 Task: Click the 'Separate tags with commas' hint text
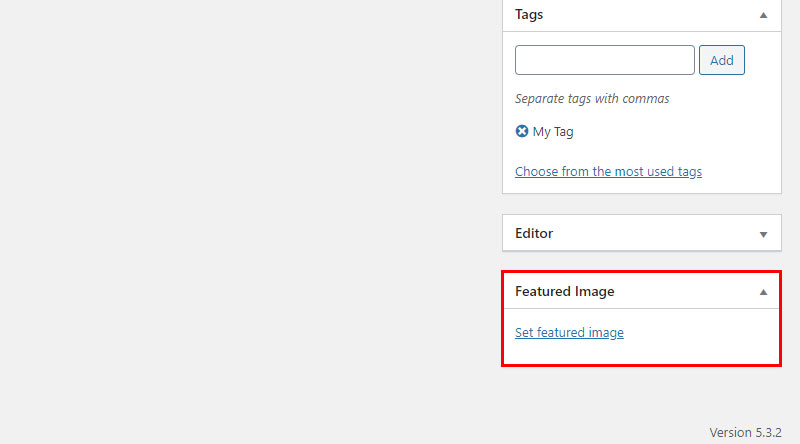pyautogui.click(x=592, y=98)
